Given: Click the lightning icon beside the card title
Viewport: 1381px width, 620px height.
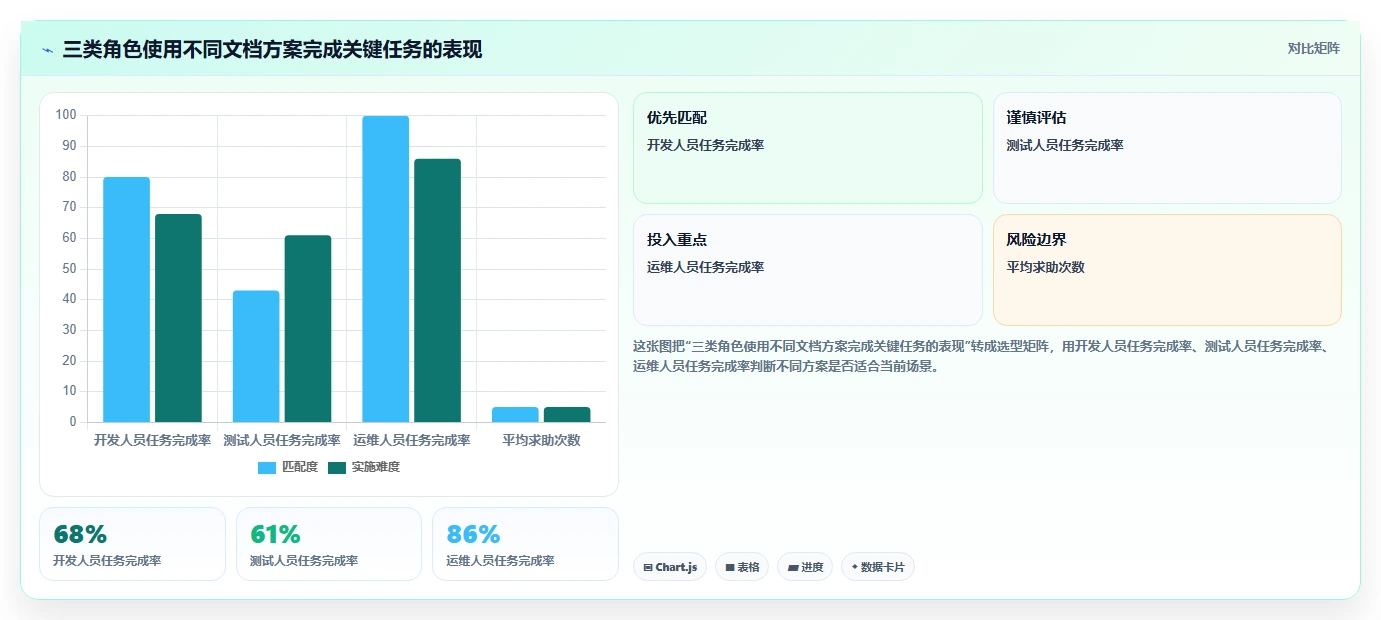Looking at the screenshot, I should coord(48,50).
